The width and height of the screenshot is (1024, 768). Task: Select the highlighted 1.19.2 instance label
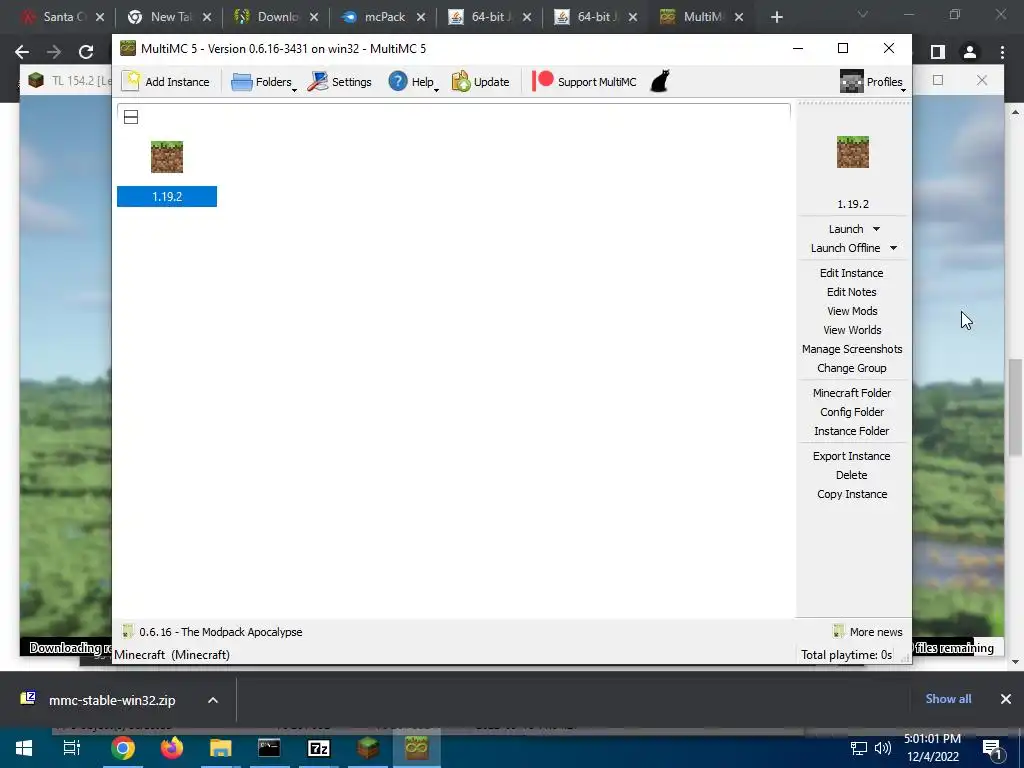(x=167, y=197)
